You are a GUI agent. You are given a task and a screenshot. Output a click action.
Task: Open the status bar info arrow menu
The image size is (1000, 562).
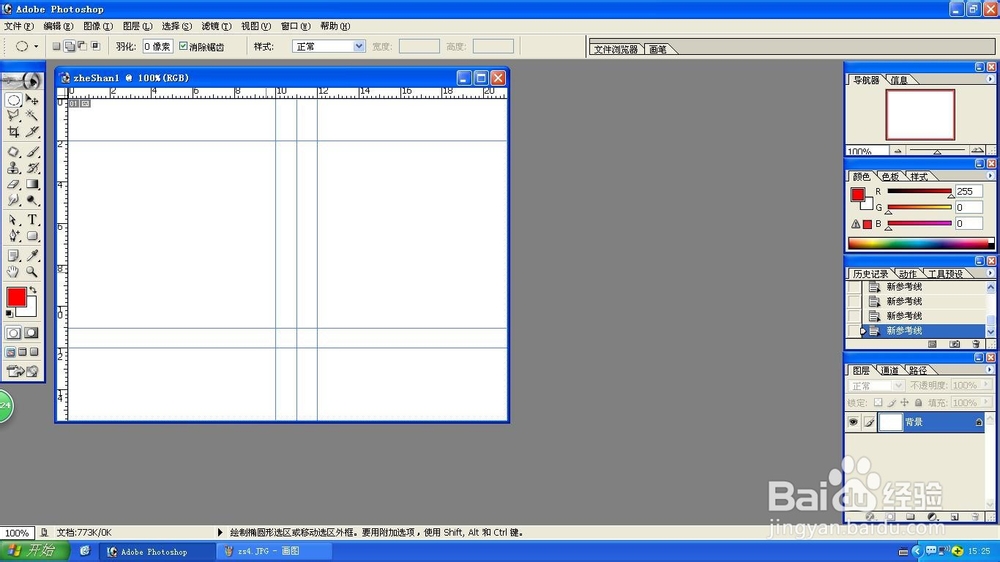(x=220, y=532)
